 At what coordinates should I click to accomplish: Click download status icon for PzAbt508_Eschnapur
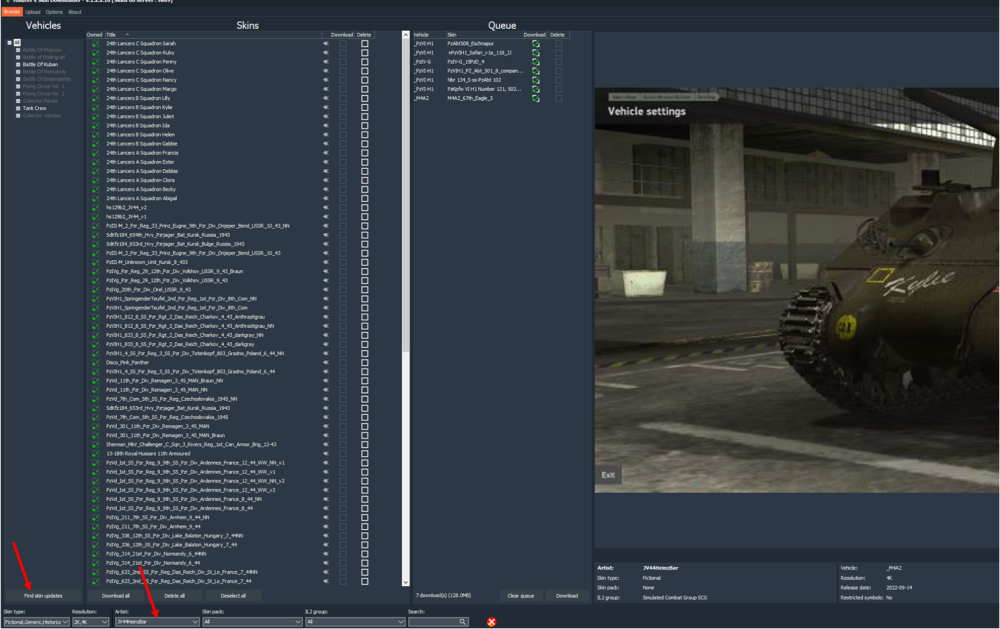(536, 44)
